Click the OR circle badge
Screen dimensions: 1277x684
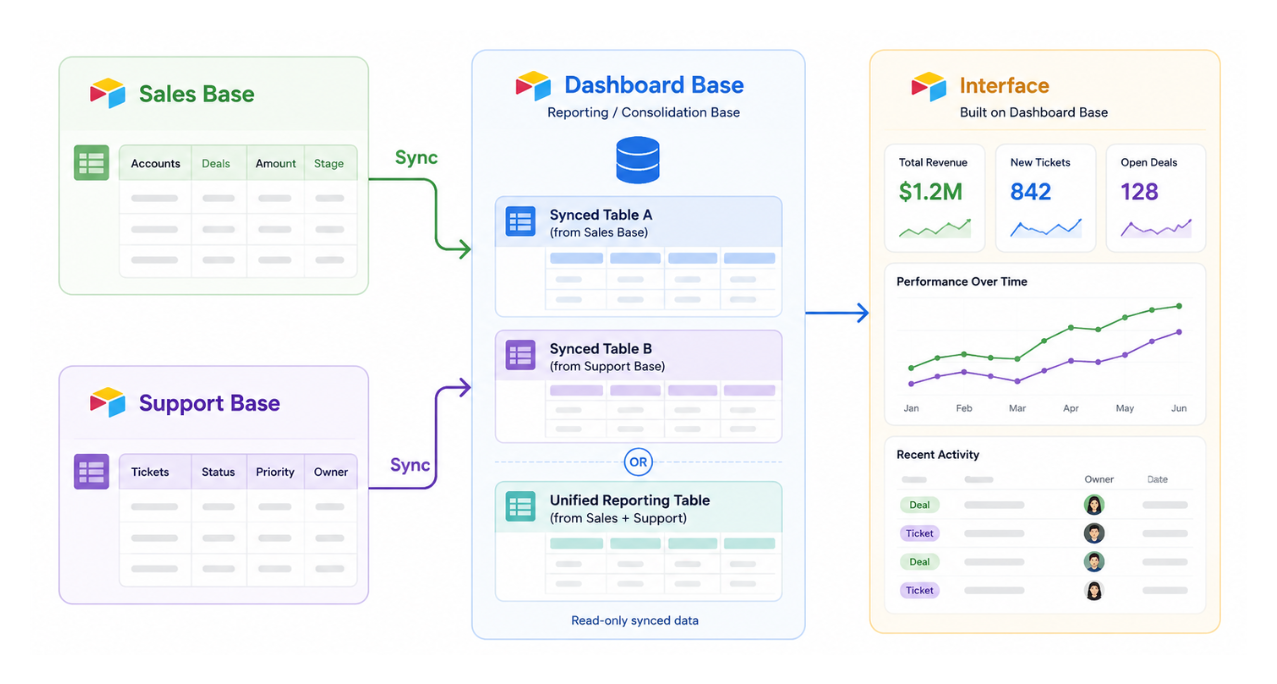pos(638,462)
